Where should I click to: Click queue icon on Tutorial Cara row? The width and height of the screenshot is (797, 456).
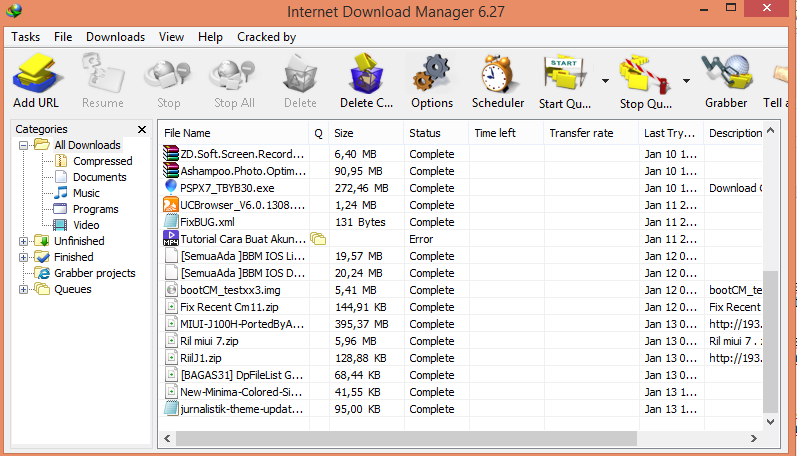tap(318, 239)
